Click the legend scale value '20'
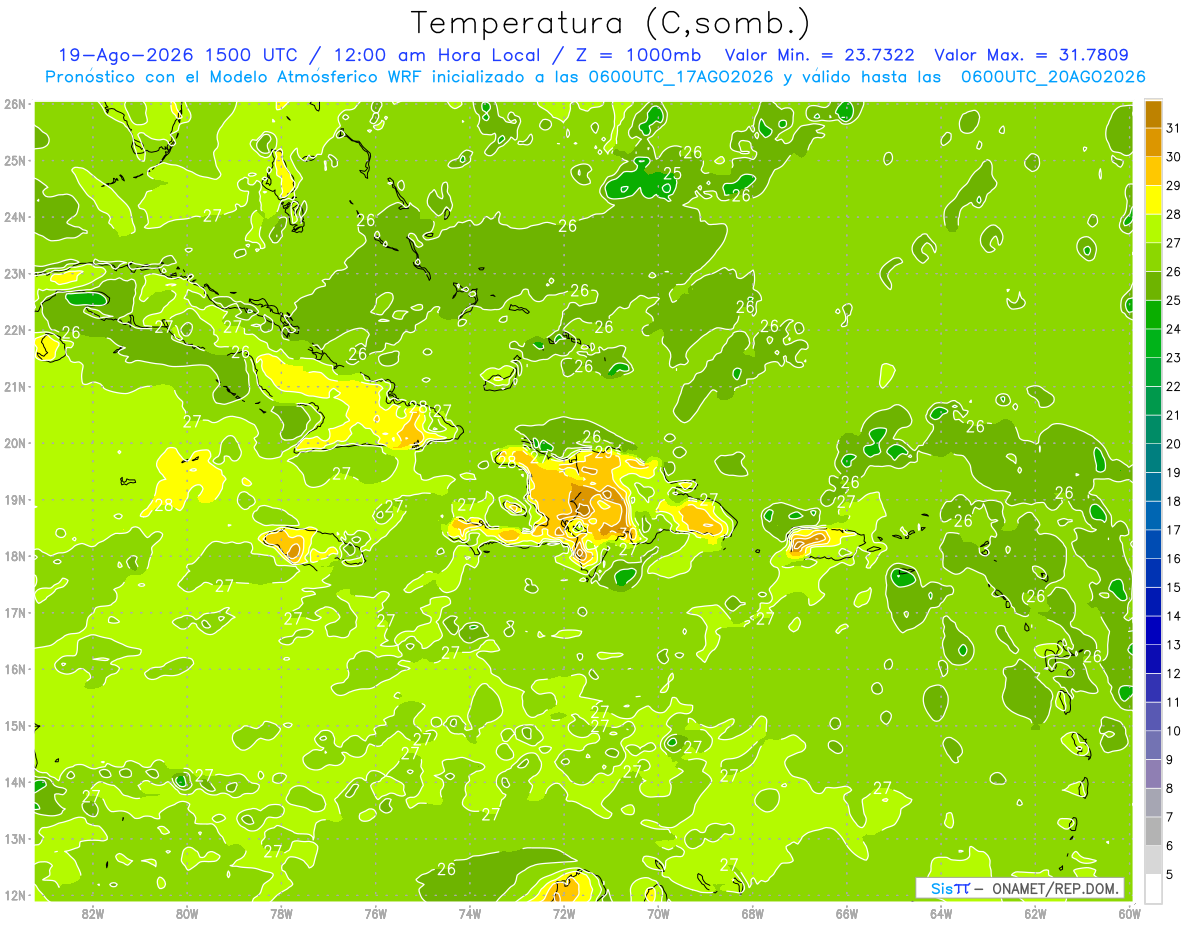 point(1173,444)
